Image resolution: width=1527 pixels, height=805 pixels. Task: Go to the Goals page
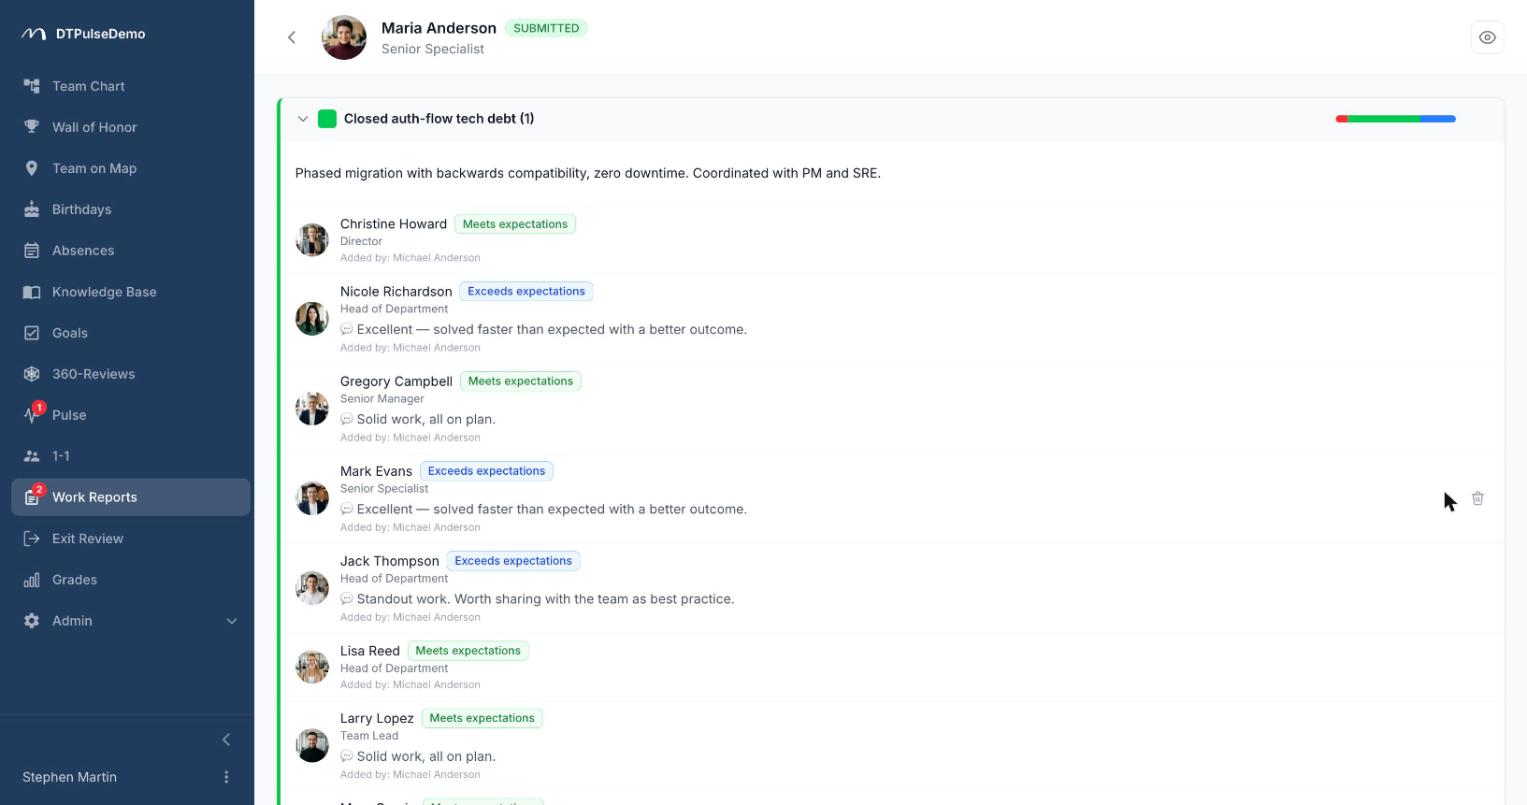[131, 333]
